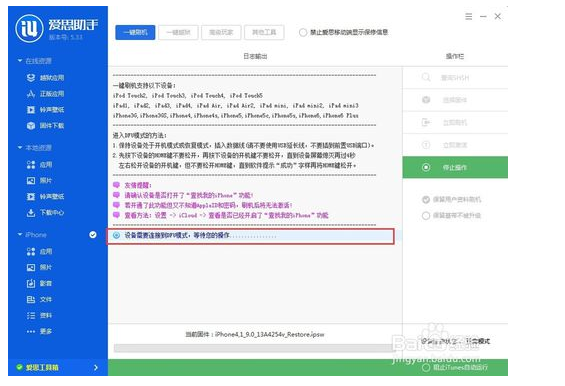Open 正版应用 with the A icon
Screen dimensions: 565x386
pyautogui.click(x=45, y=94)
